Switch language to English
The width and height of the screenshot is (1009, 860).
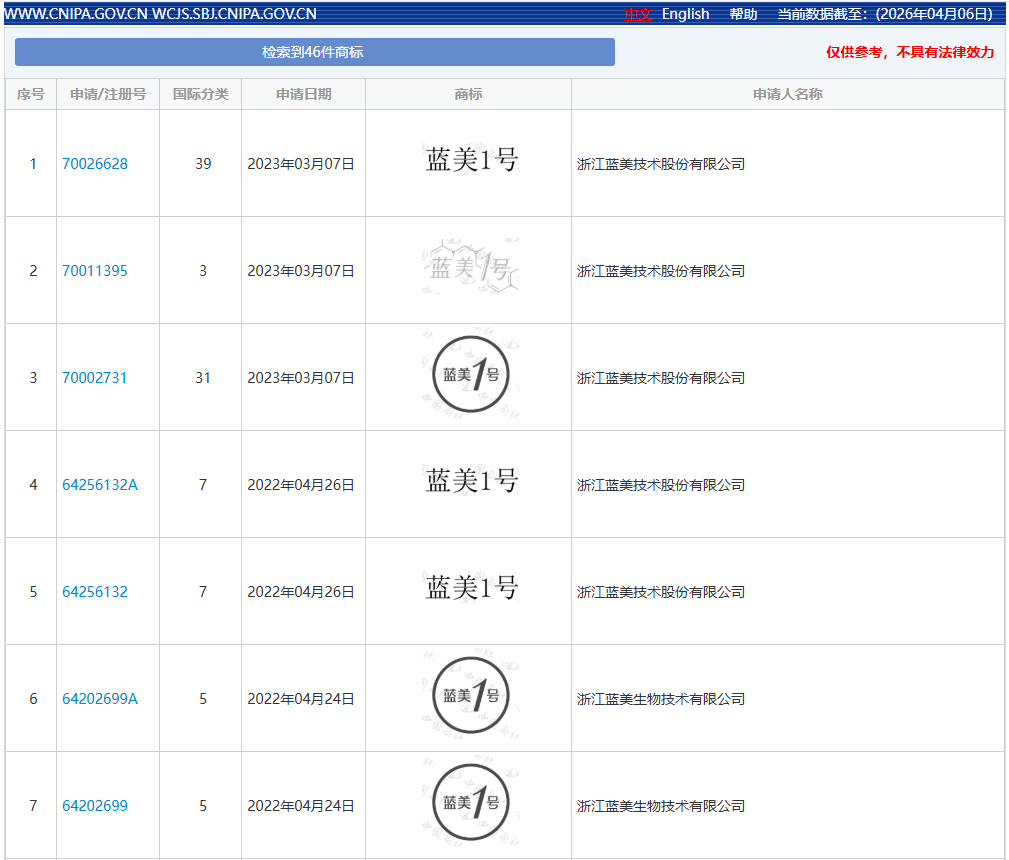[x=685, y=14]
